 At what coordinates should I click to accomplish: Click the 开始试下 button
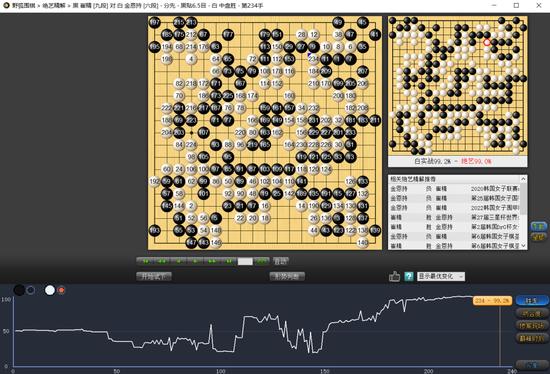(x=154, y=276)
